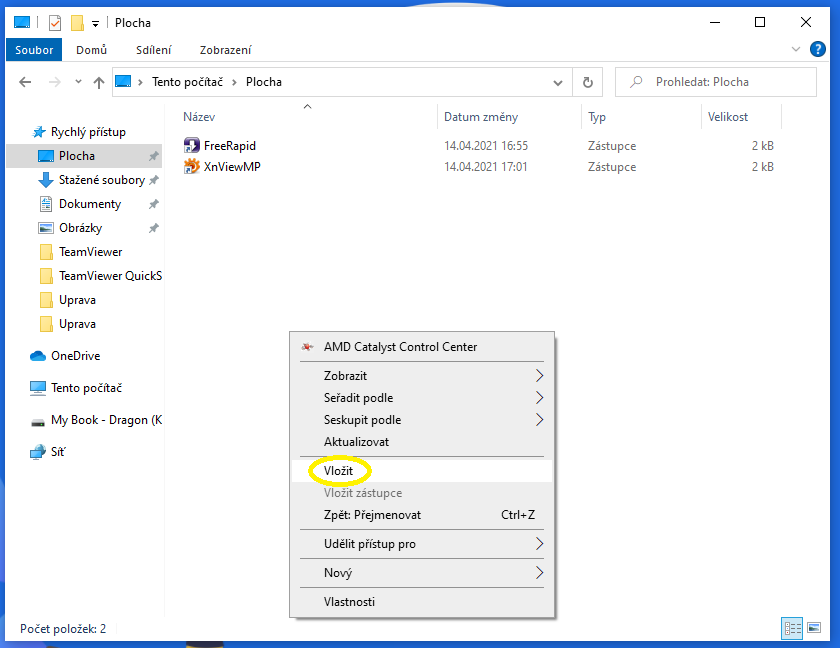Expand the address bar history dropdown
Viewport: 840px width, 648px height.
(x=558, y=82)
